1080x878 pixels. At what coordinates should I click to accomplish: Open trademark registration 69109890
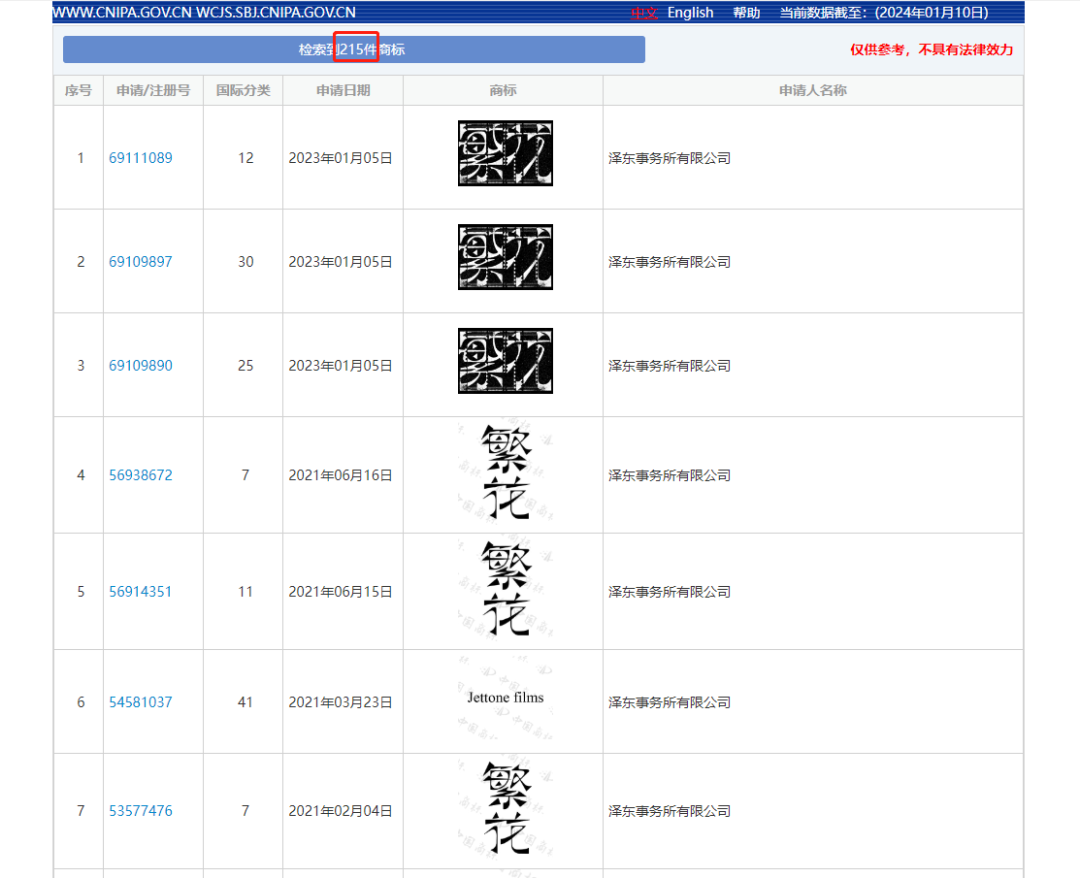[141, 366]
